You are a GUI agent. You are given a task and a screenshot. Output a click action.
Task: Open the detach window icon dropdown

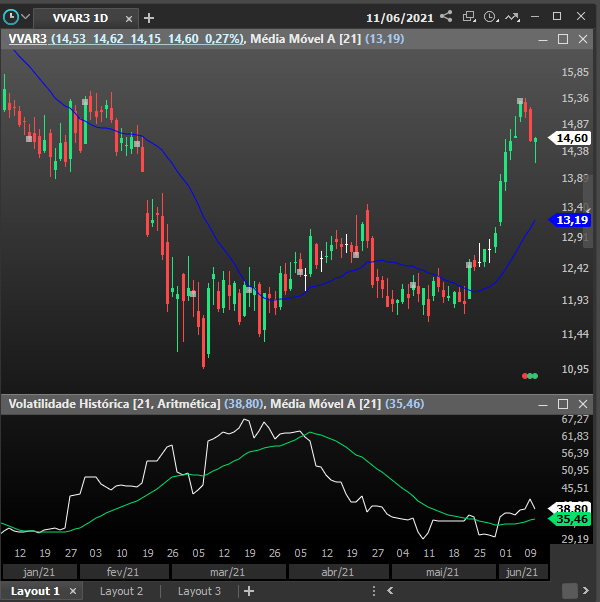pyautogui.click(x=469, y=17)
